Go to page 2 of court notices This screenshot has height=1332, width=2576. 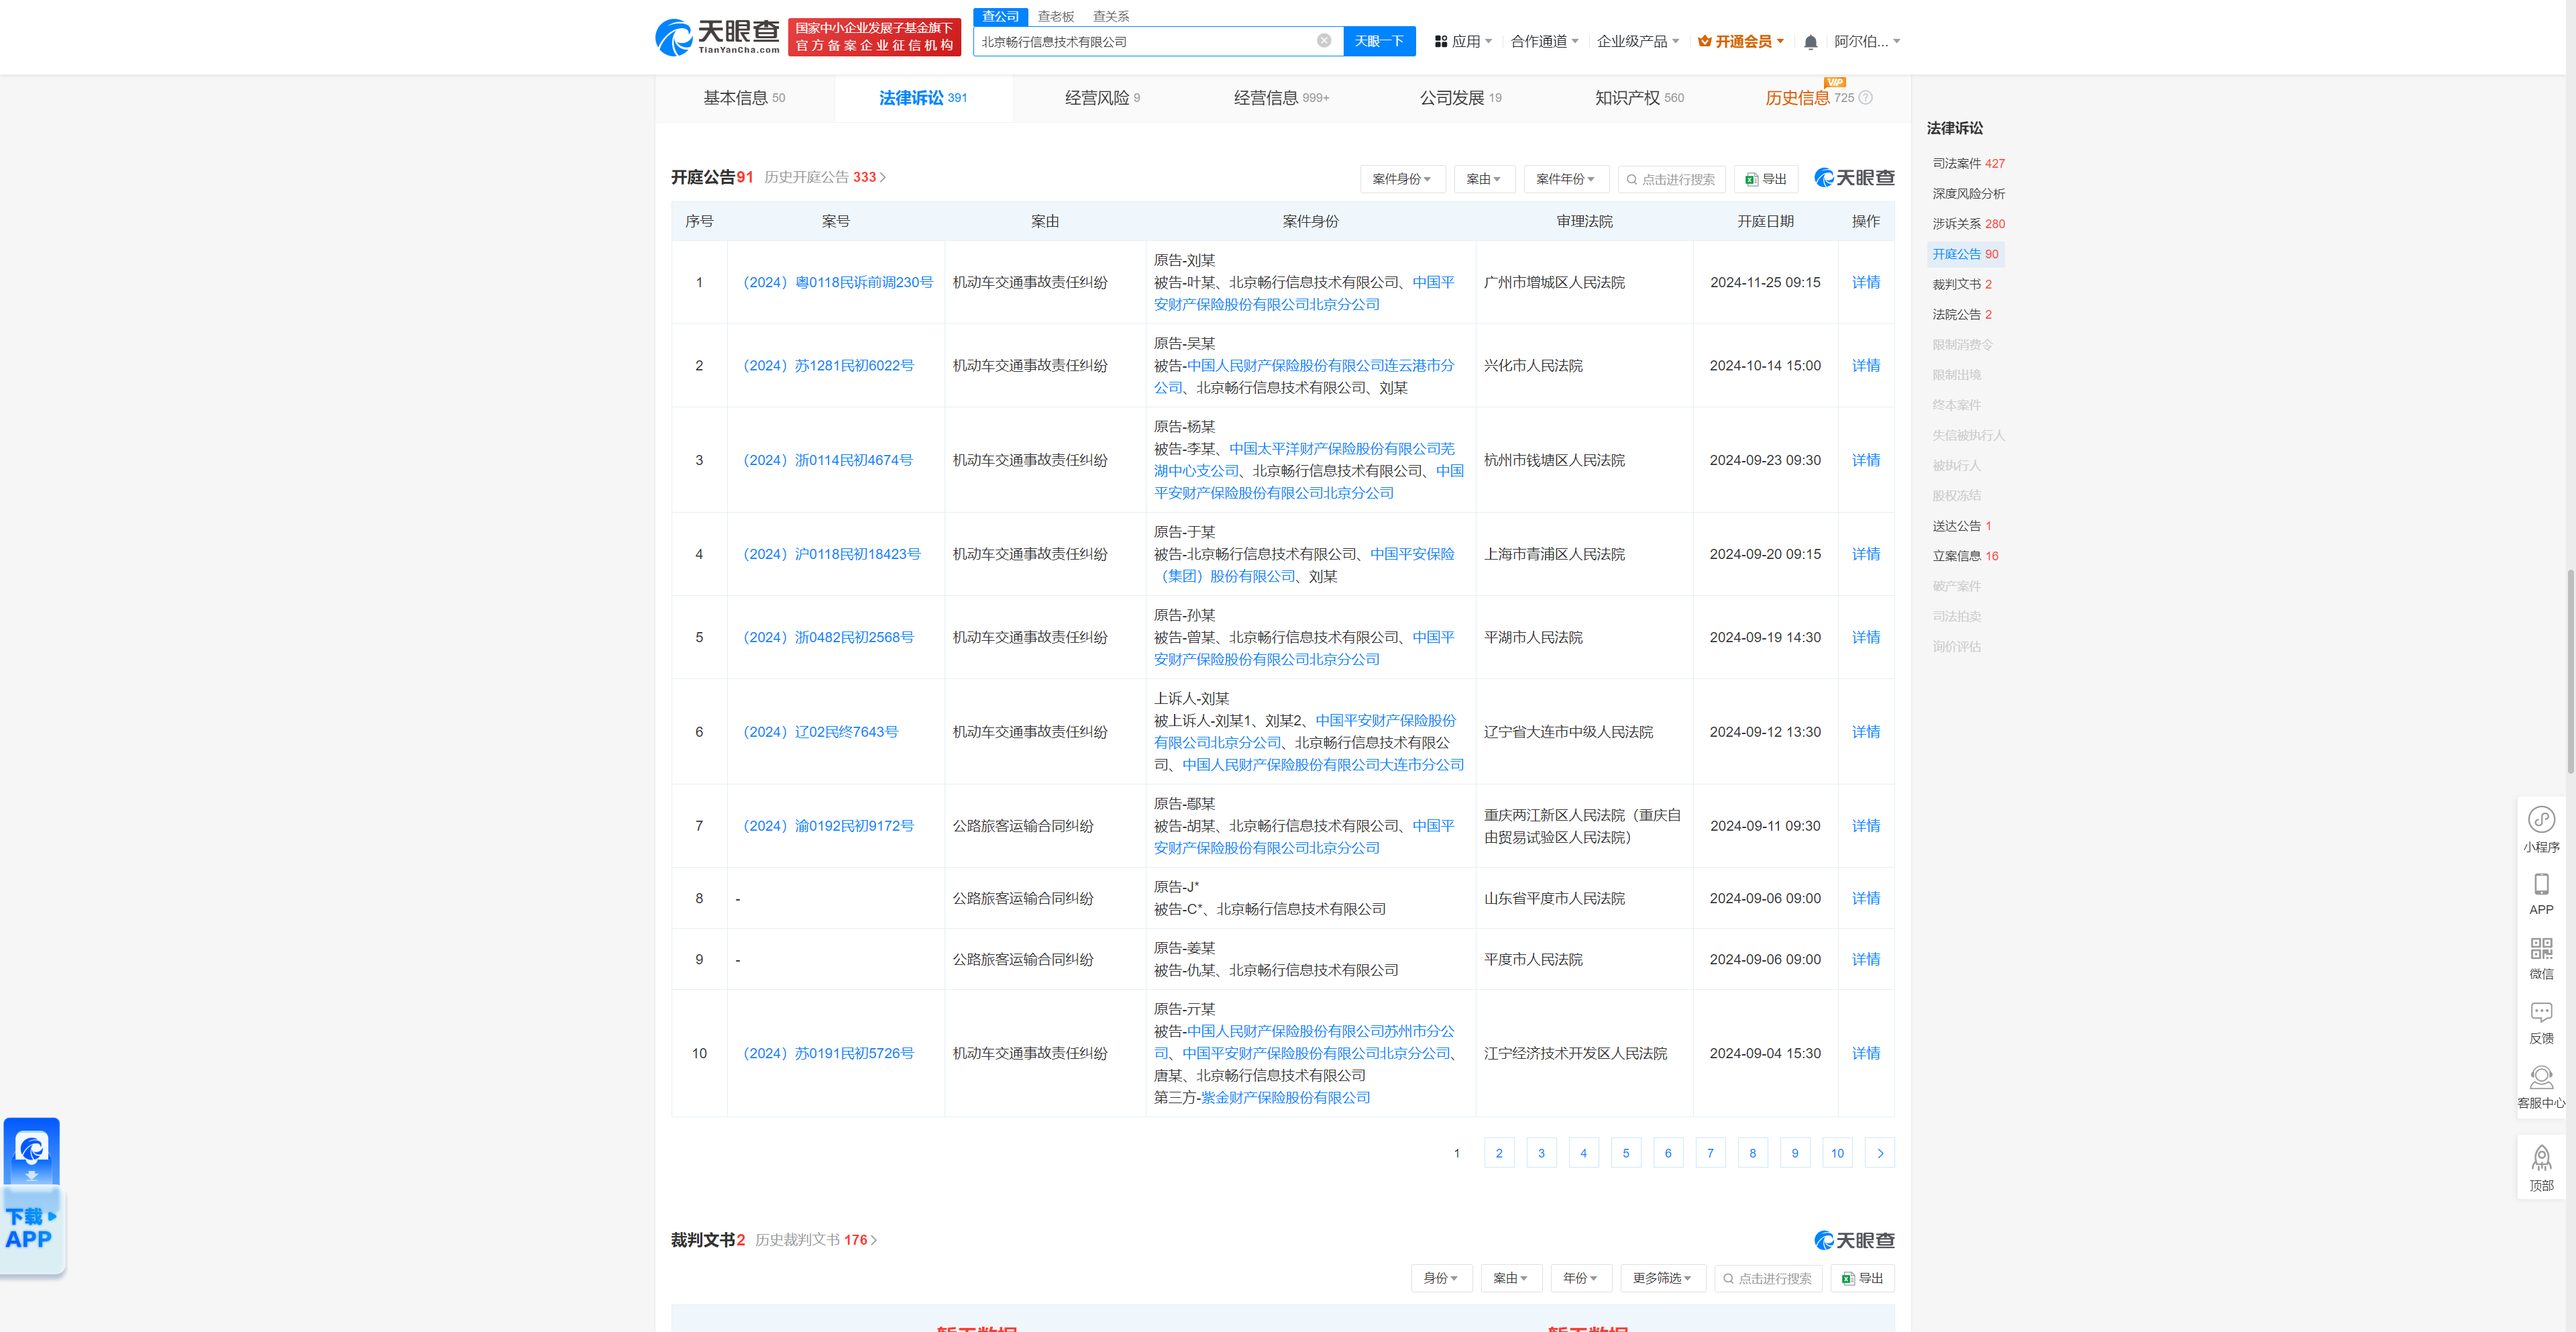(x=1498, y=1153)
